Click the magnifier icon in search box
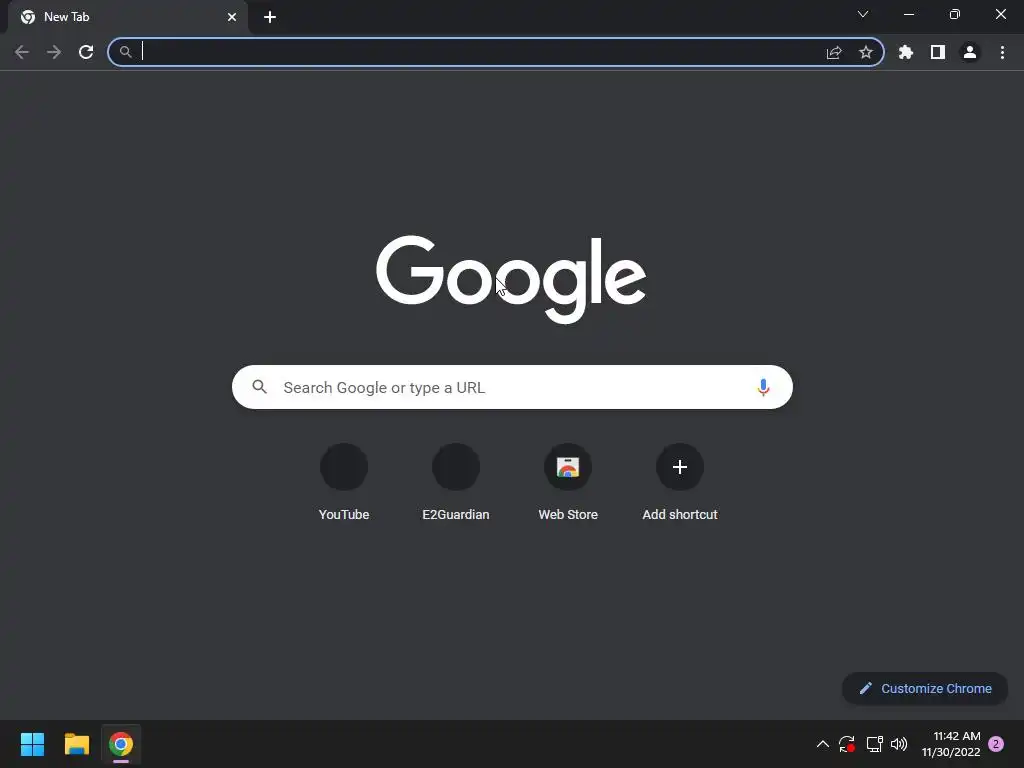 point(260,387)
